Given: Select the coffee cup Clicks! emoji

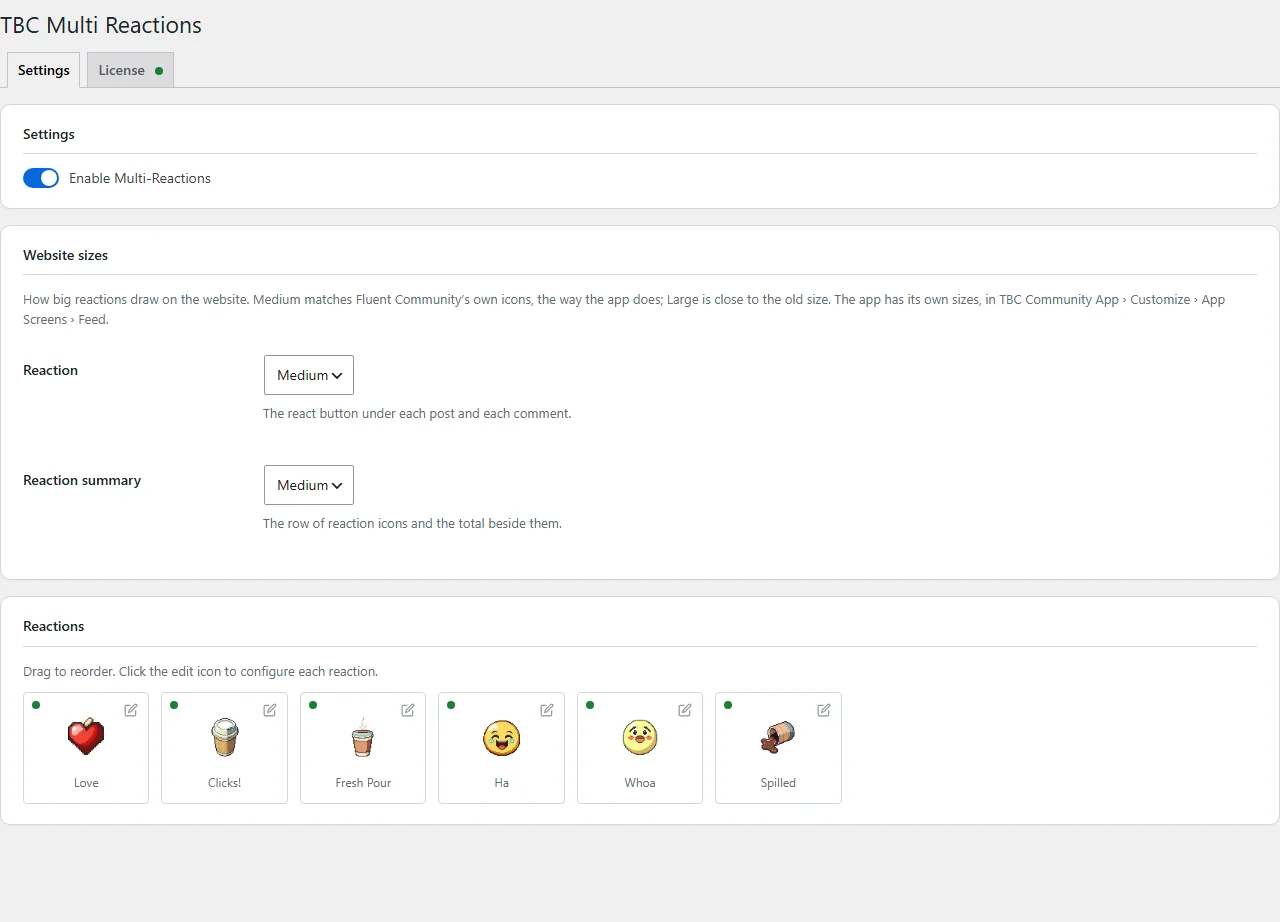Looking at the screenshot, I should click(225, 738).
